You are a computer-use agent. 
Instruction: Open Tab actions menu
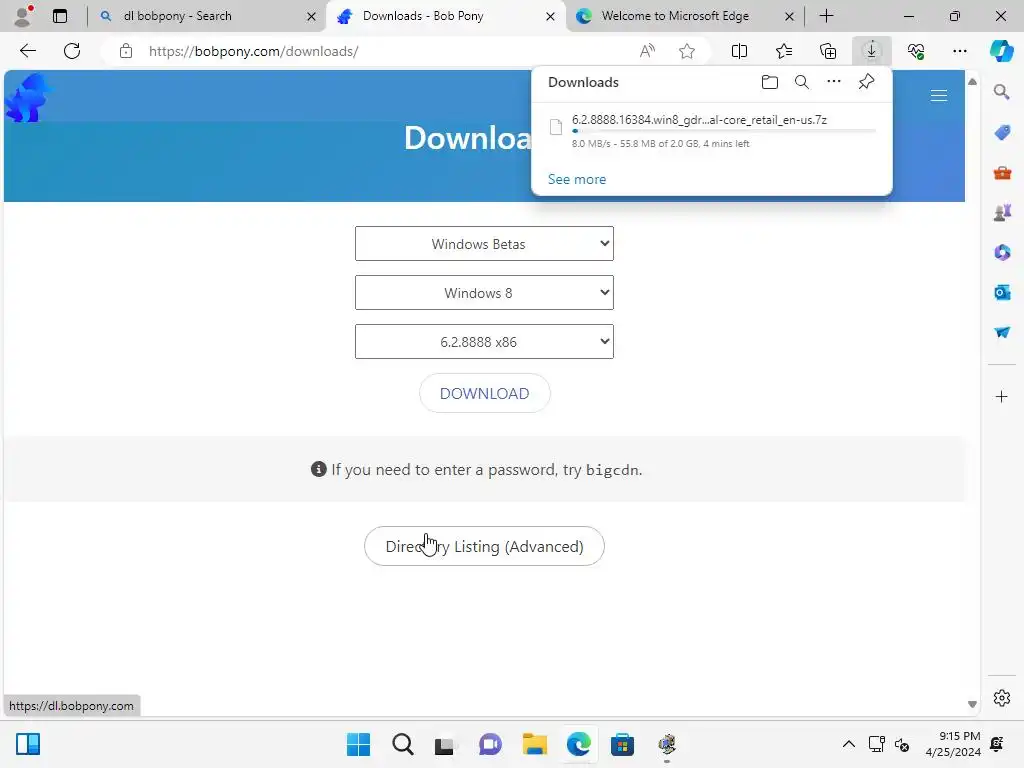[60, 16]
